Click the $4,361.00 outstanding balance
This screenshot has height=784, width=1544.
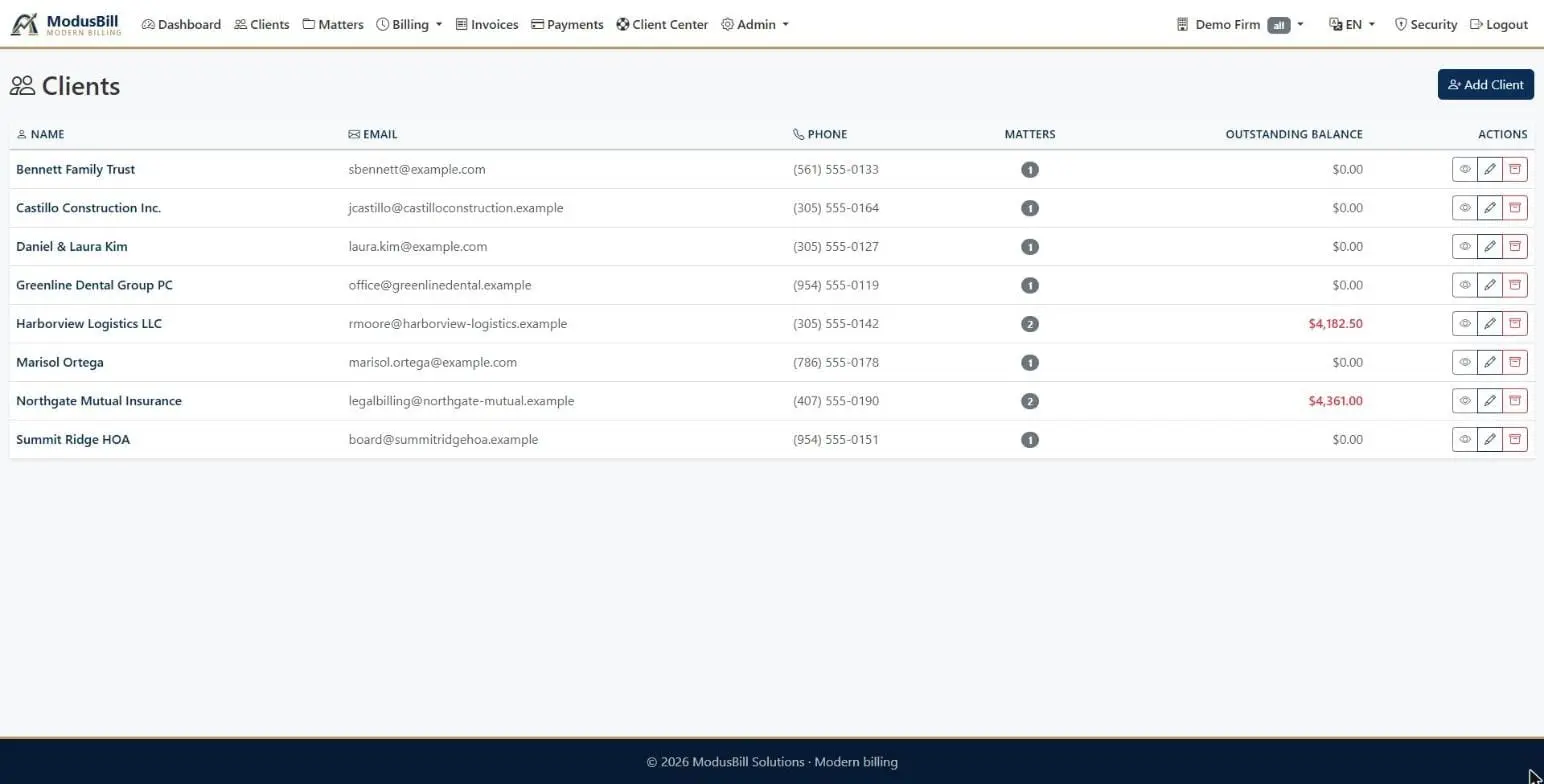pyautogui.click(x=1335, y=400)
